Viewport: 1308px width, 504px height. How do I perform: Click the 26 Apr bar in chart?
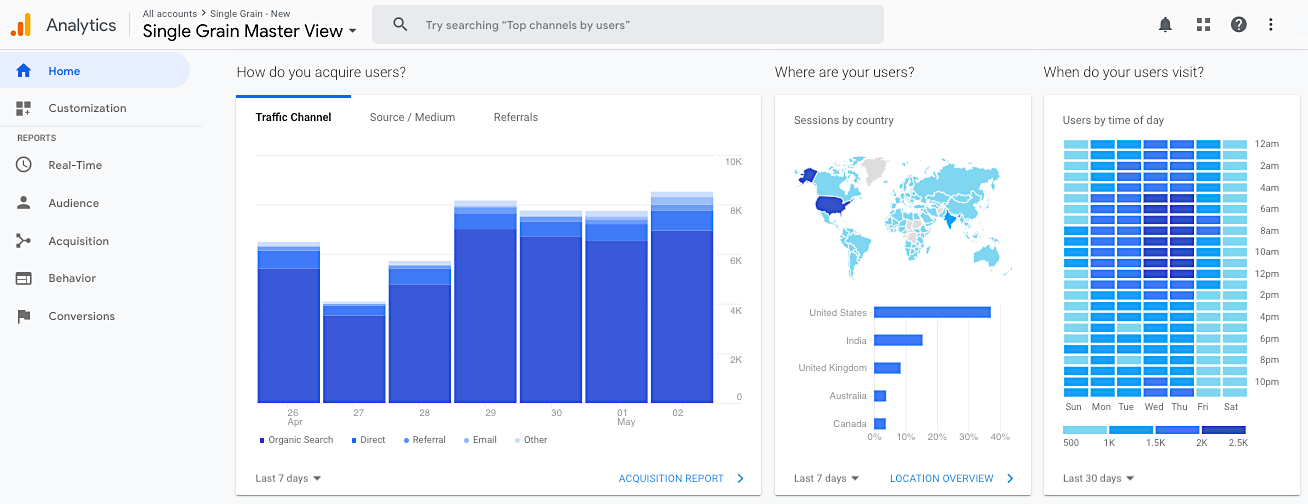click(289, 322)
